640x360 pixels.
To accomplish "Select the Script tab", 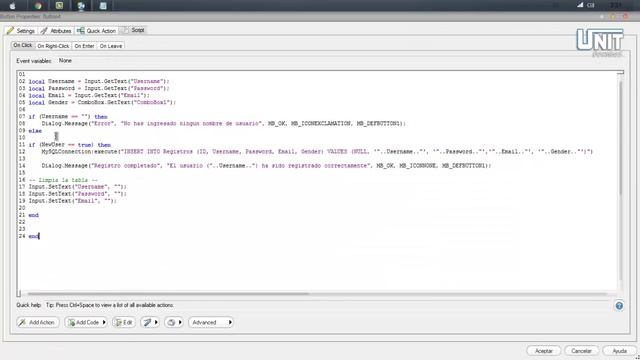I will [x=133, y=30].
